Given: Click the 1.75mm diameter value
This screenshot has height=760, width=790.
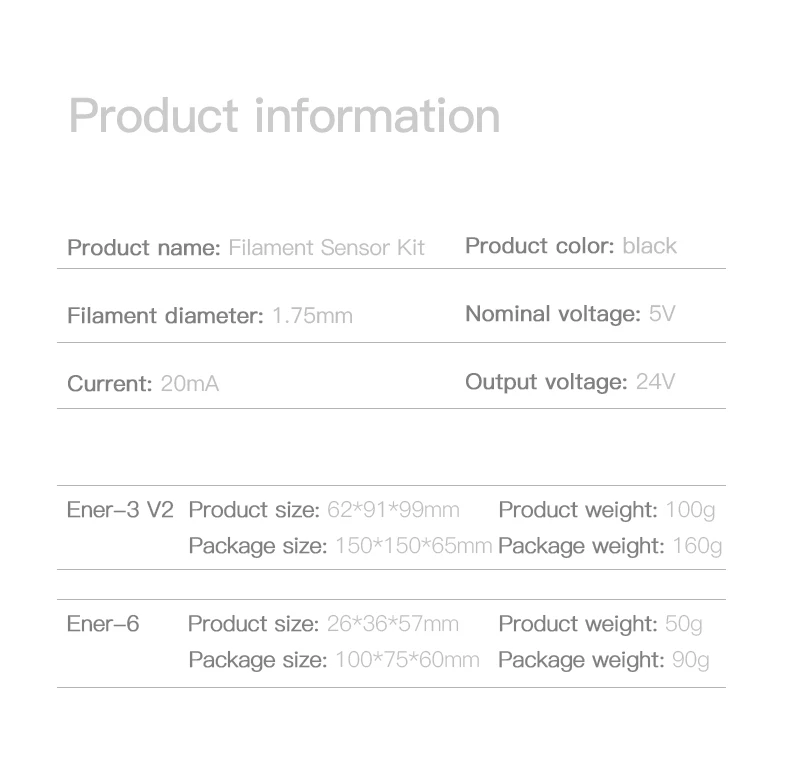Looking at the screenshot, I should [x=312, y=316].
